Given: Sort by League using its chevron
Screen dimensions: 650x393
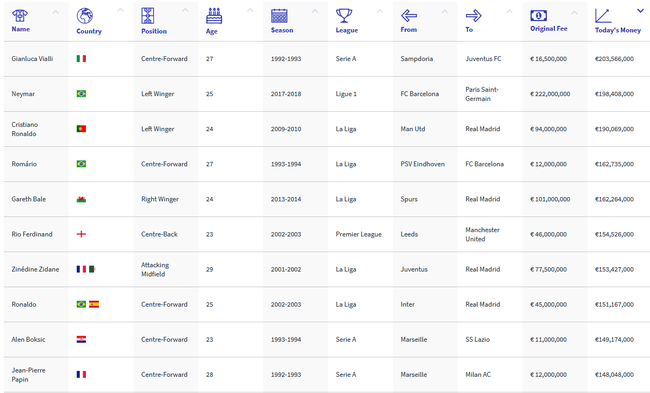Looking at the screenshot, I should (x=380, y=11).
